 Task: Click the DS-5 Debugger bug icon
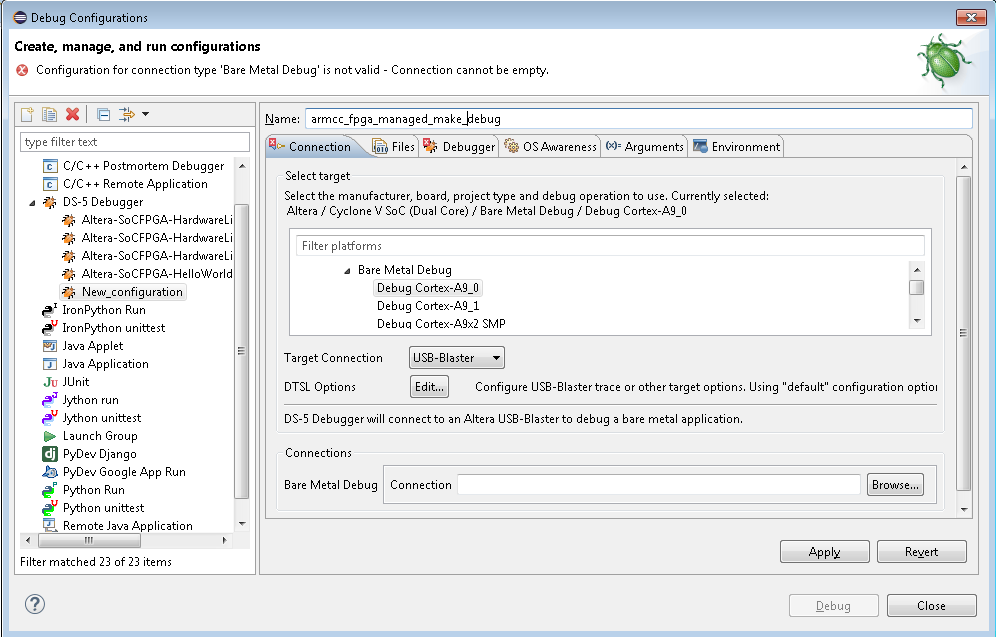tap(50, 202)
